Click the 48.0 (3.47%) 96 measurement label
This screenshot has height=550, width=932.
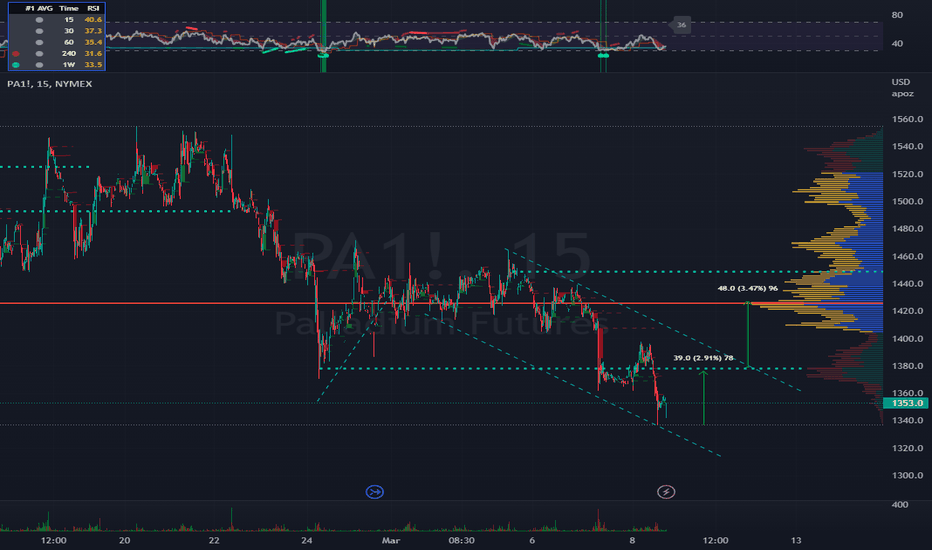[x=748, y=288]
